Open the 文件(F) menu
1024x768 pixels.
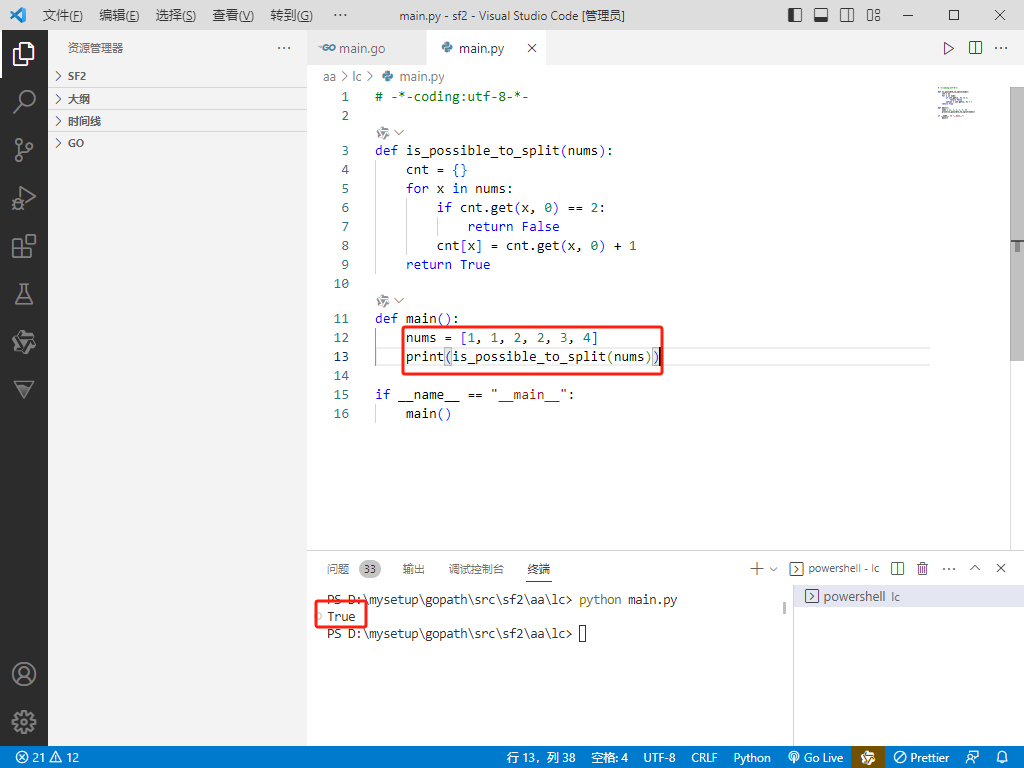(x=63, y=15)
